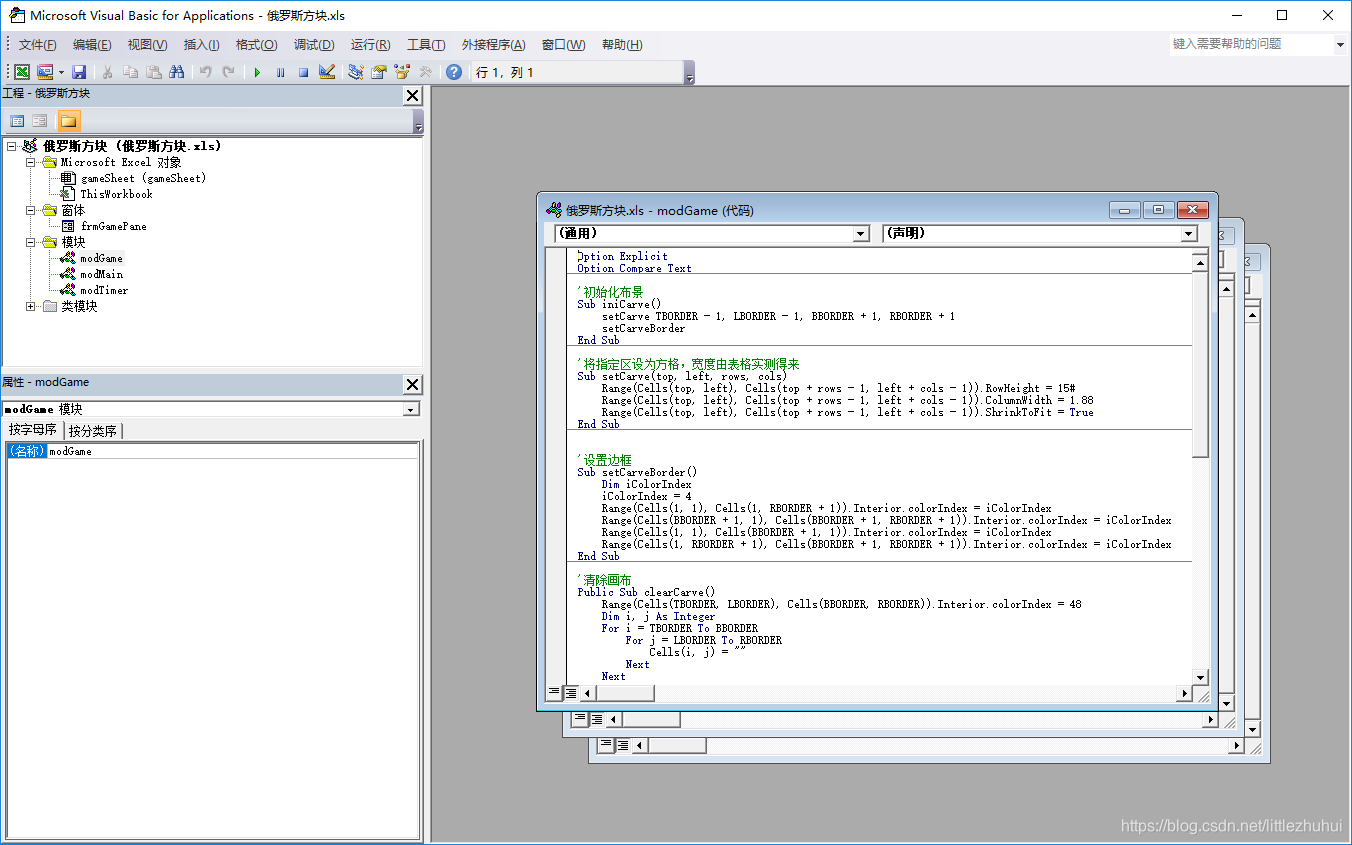Open the 窗口(W) menu
The image size is (1352, 845).
563,45
